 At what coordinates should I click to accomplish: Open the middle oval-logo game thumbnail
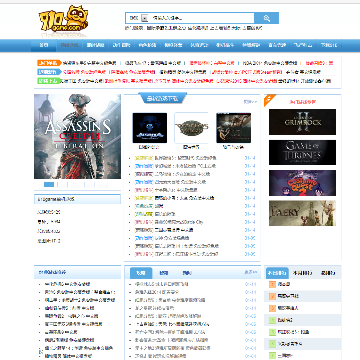(191, 128)
